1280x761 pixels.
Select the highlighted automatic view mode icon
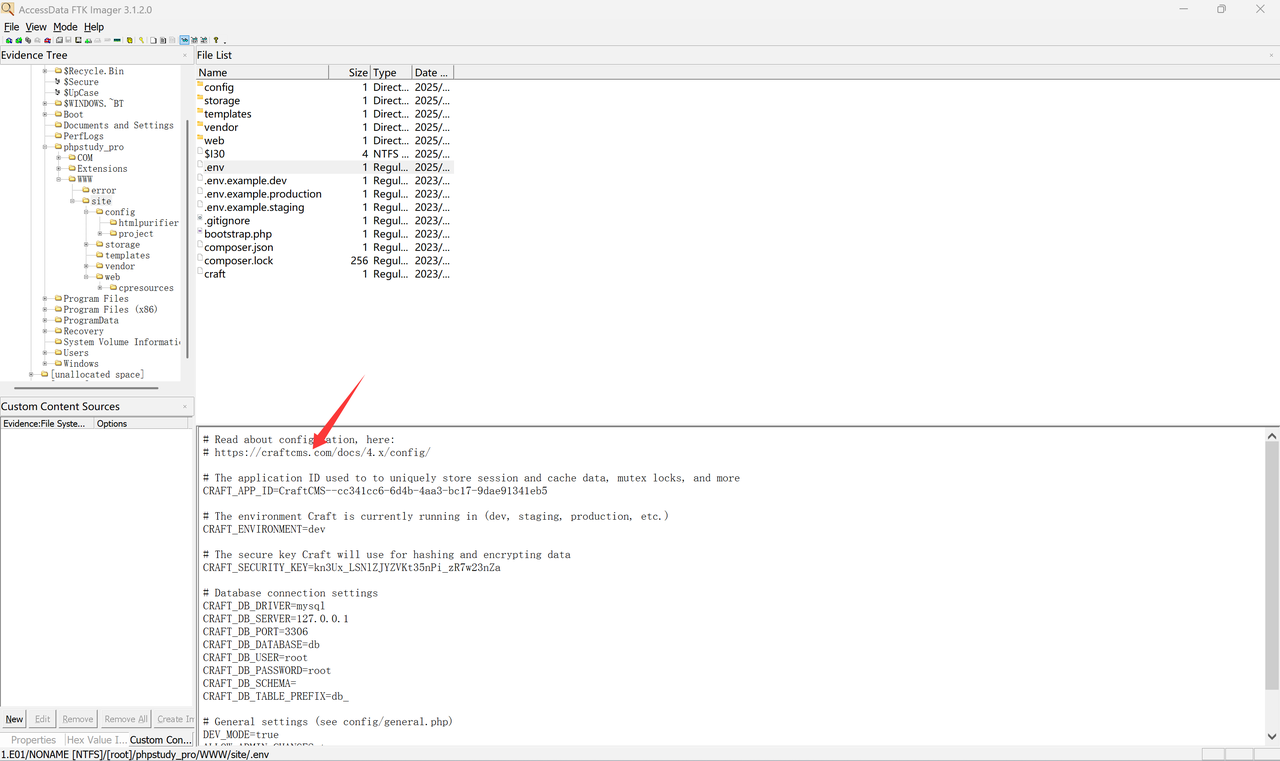point(184,41)
